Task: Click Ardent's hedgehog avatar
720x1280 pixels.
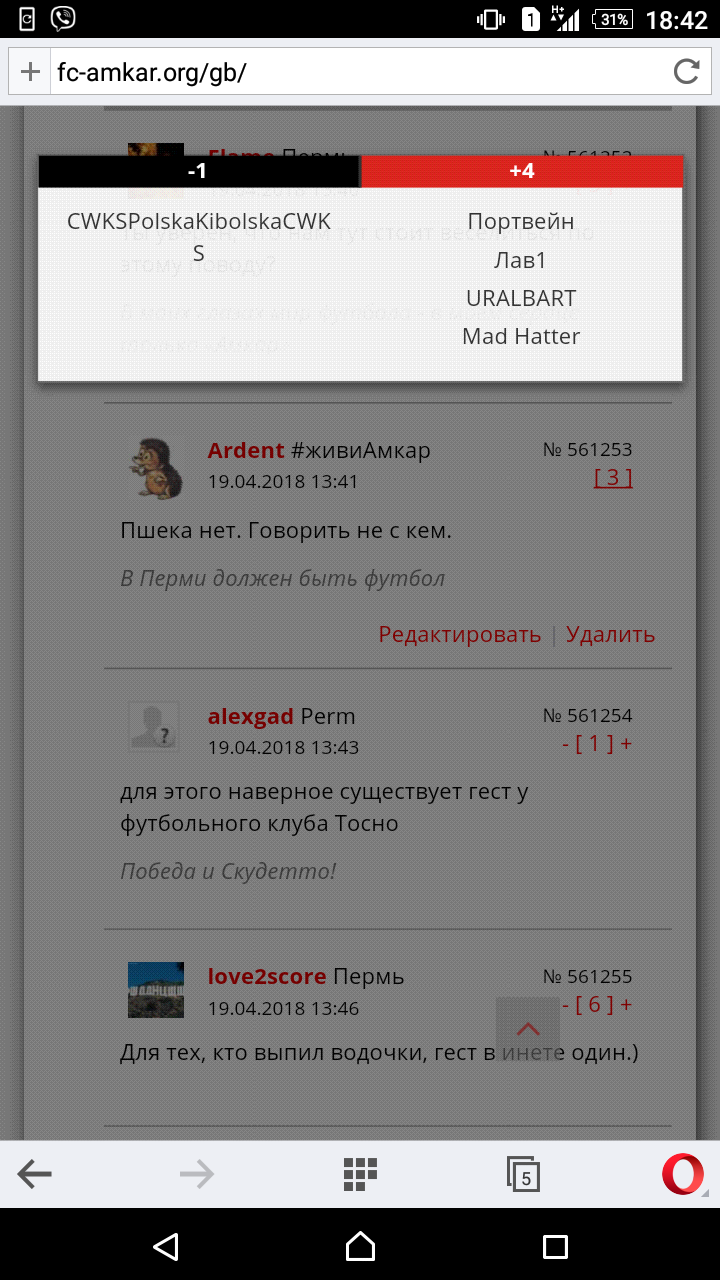Action: 154,467
